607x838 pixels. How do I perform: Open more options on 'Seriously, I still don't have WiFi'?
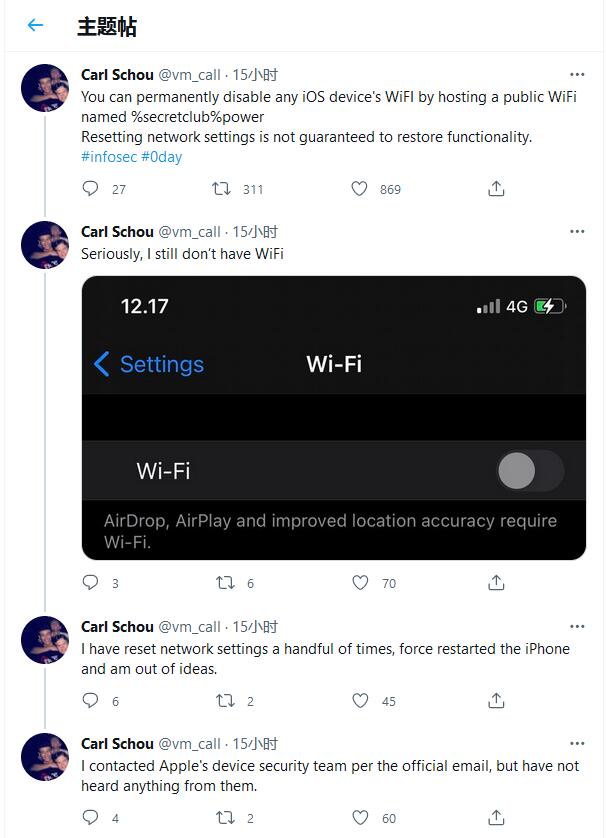click(577, 231)
